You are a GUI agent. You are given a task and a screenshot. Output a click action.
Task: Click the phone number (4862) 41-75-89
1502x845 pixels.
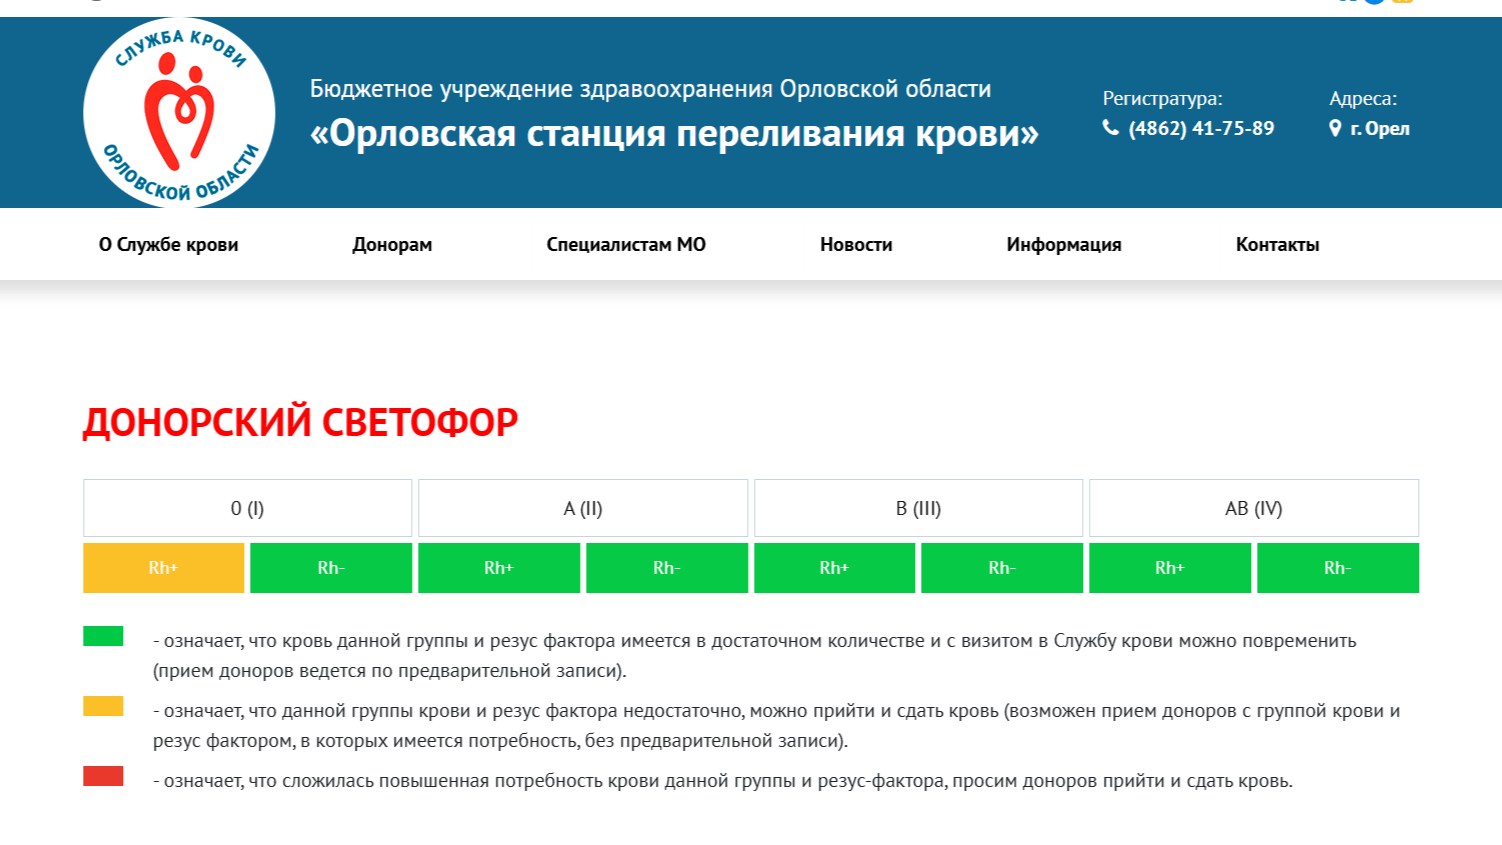click(x=1201, y=128)
